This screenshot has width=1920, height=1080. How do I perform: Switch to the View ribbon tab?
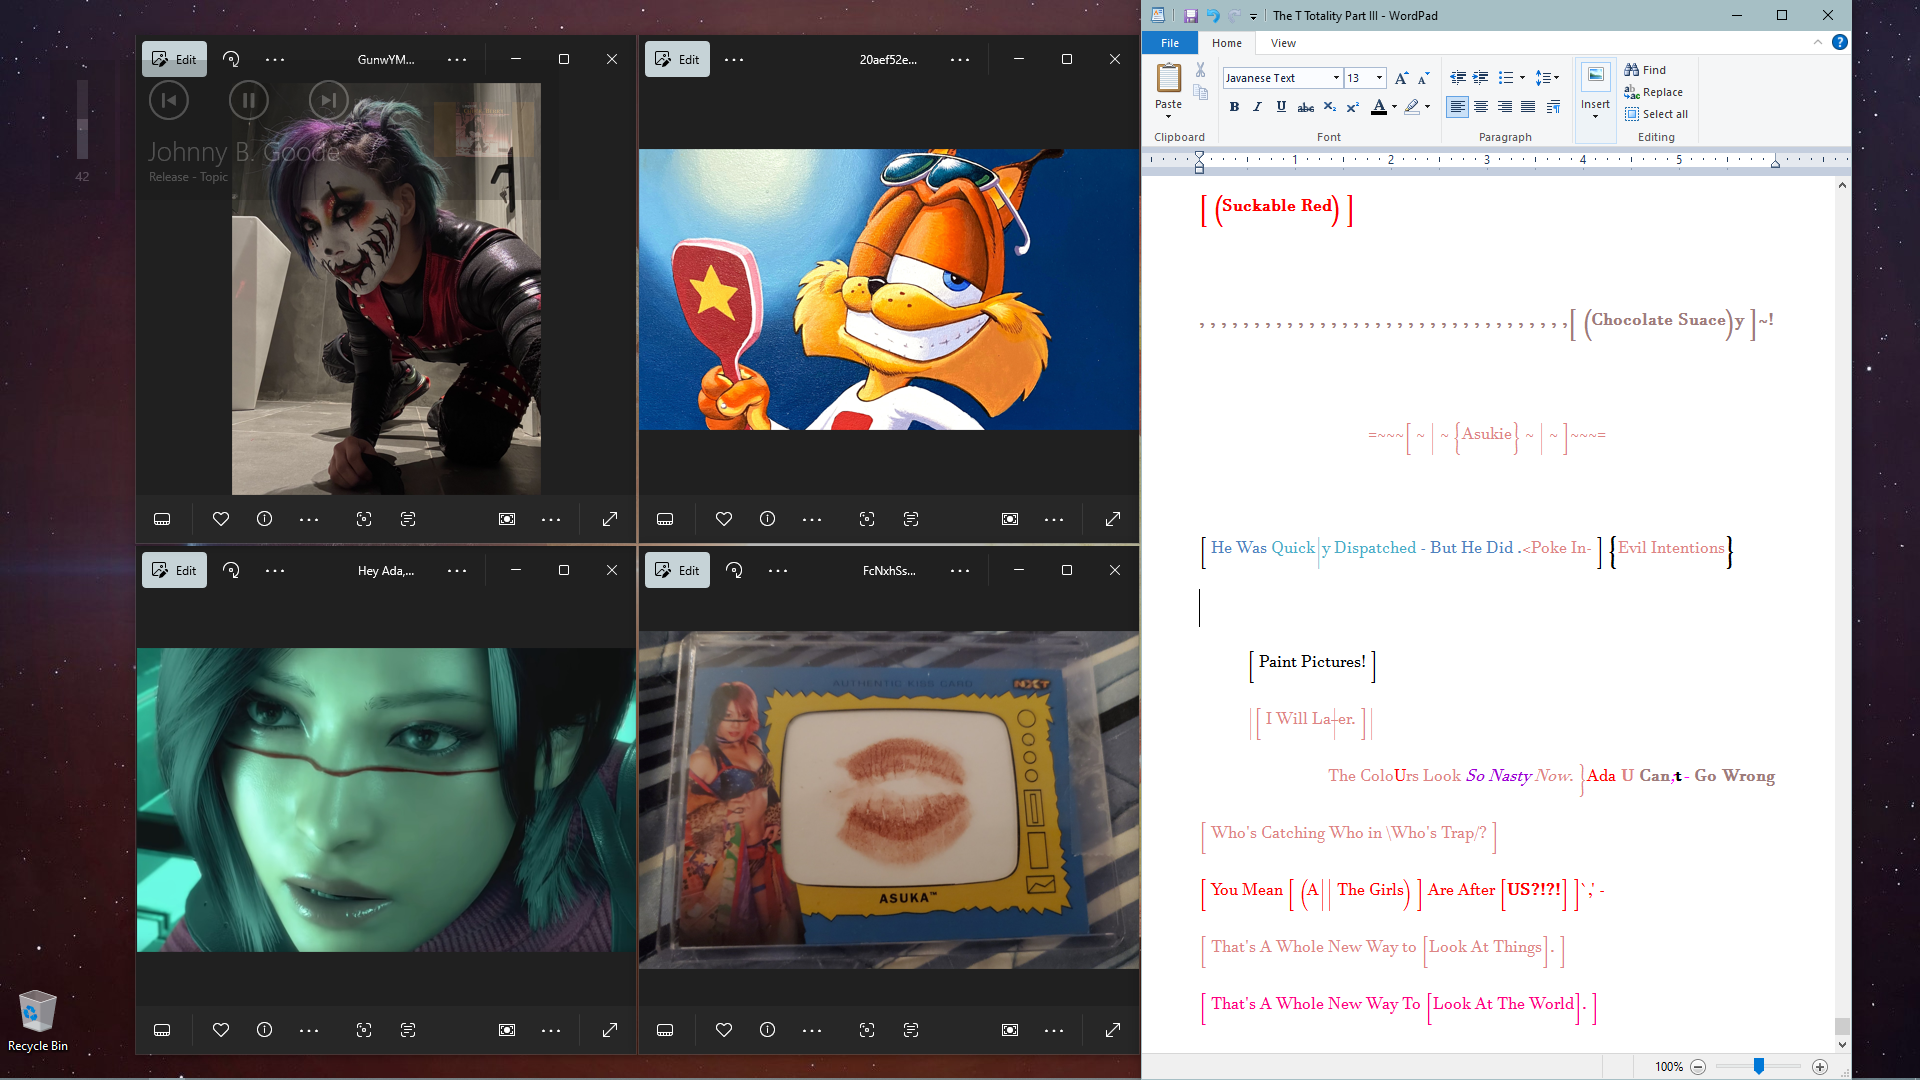[1283, 43]
